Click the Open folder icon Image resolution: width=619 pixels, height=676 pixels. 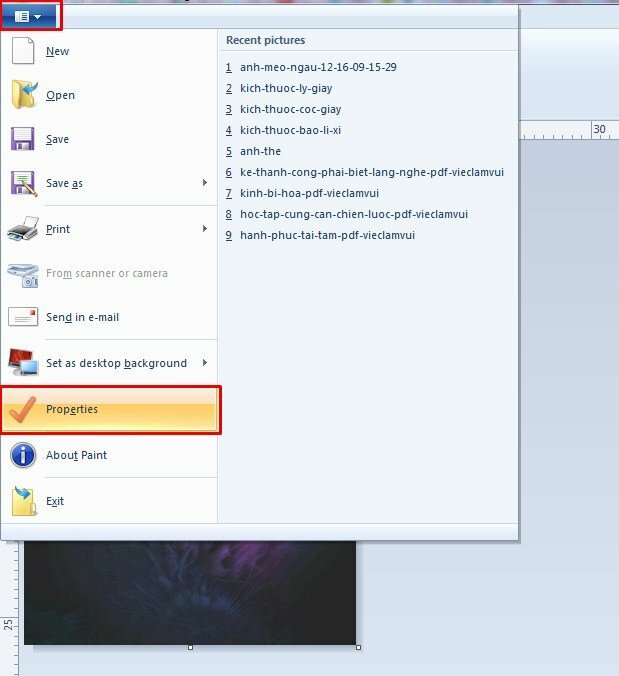(23, 95)
